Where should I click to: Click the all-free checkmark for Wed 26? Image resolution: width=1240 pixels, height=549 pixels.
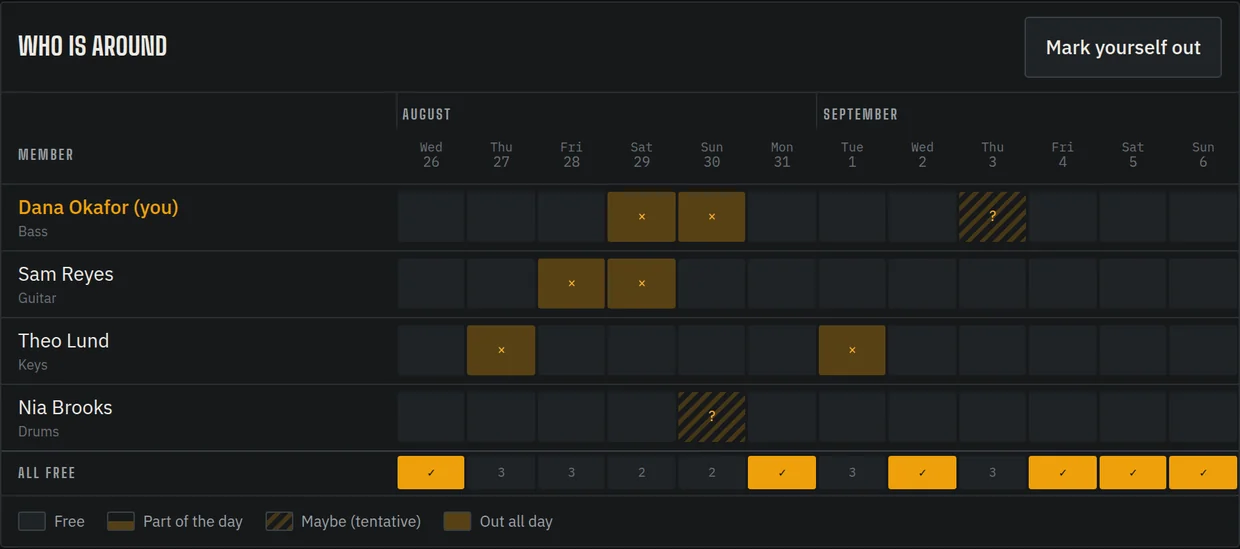point(431,473)
